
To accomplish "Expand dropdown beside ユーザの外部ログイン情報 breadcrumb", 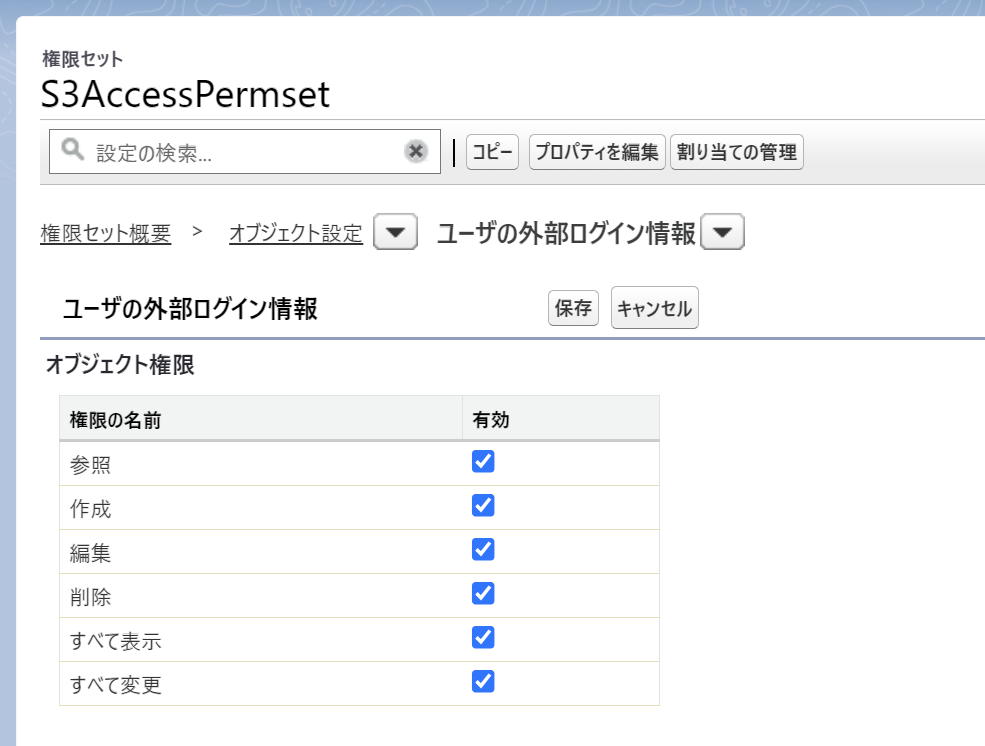I will tap(722, 232).
